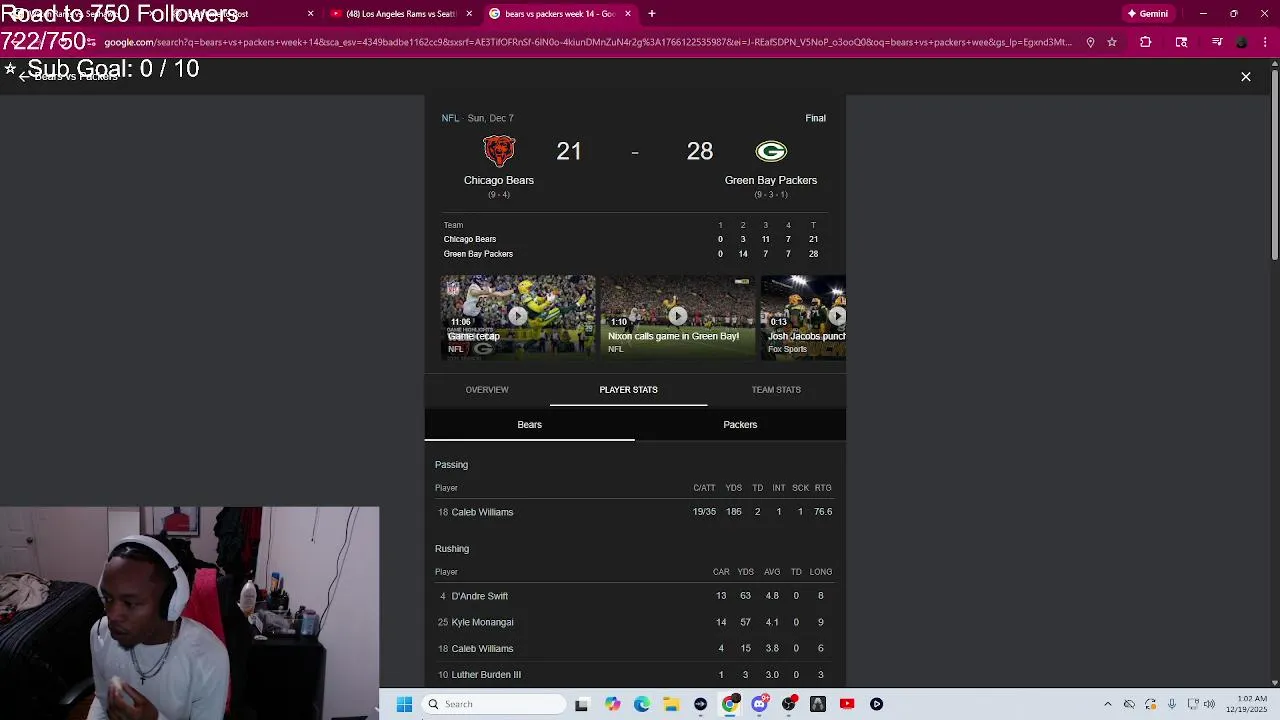Switch to the Los Angeles Rams YouTube tab
The image size is (1280, 720).
click(400, 14)
